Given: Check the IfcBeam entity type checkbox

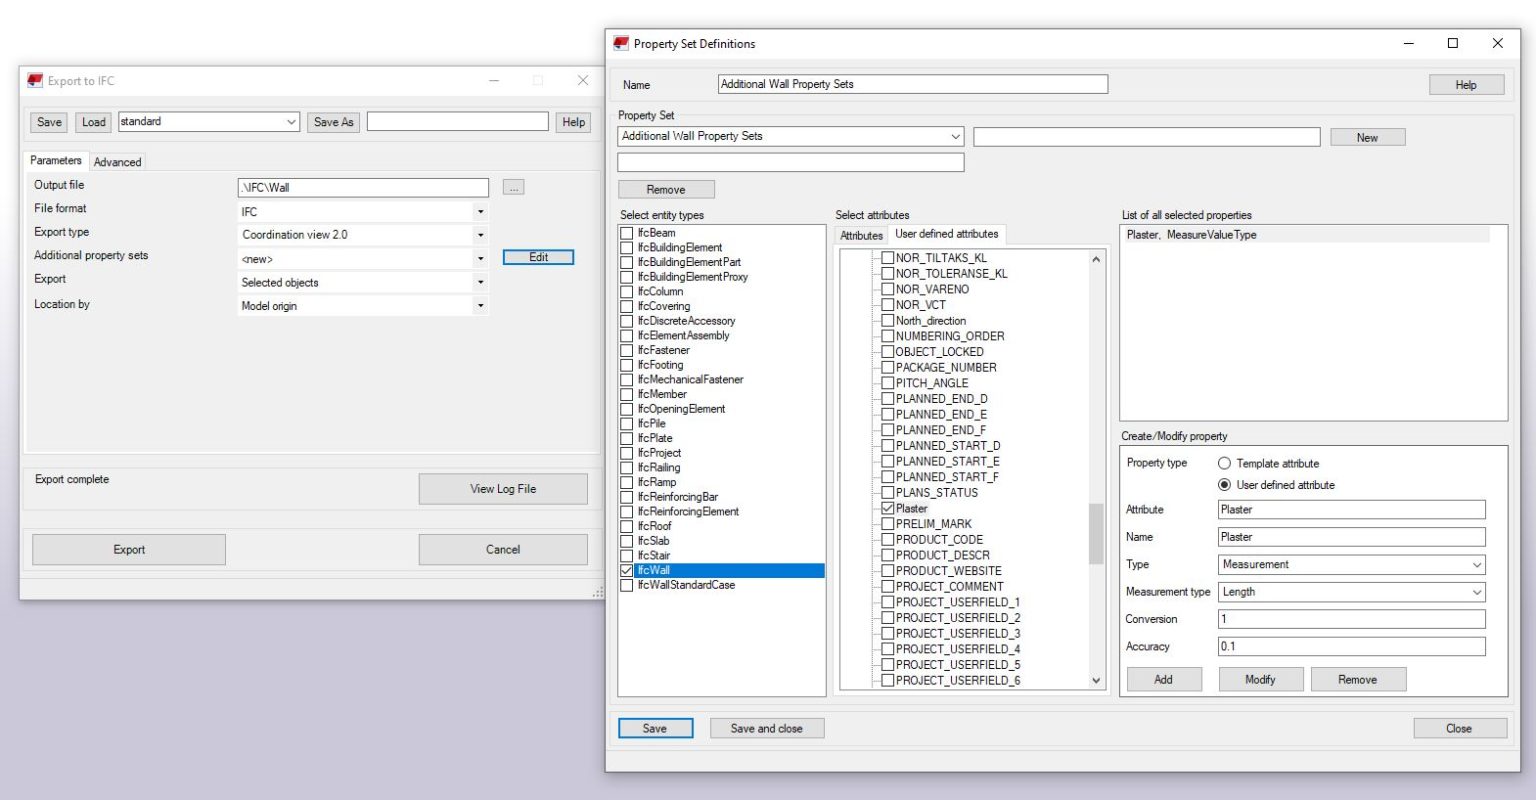Looking at the screenshot, I should (626, 232).
